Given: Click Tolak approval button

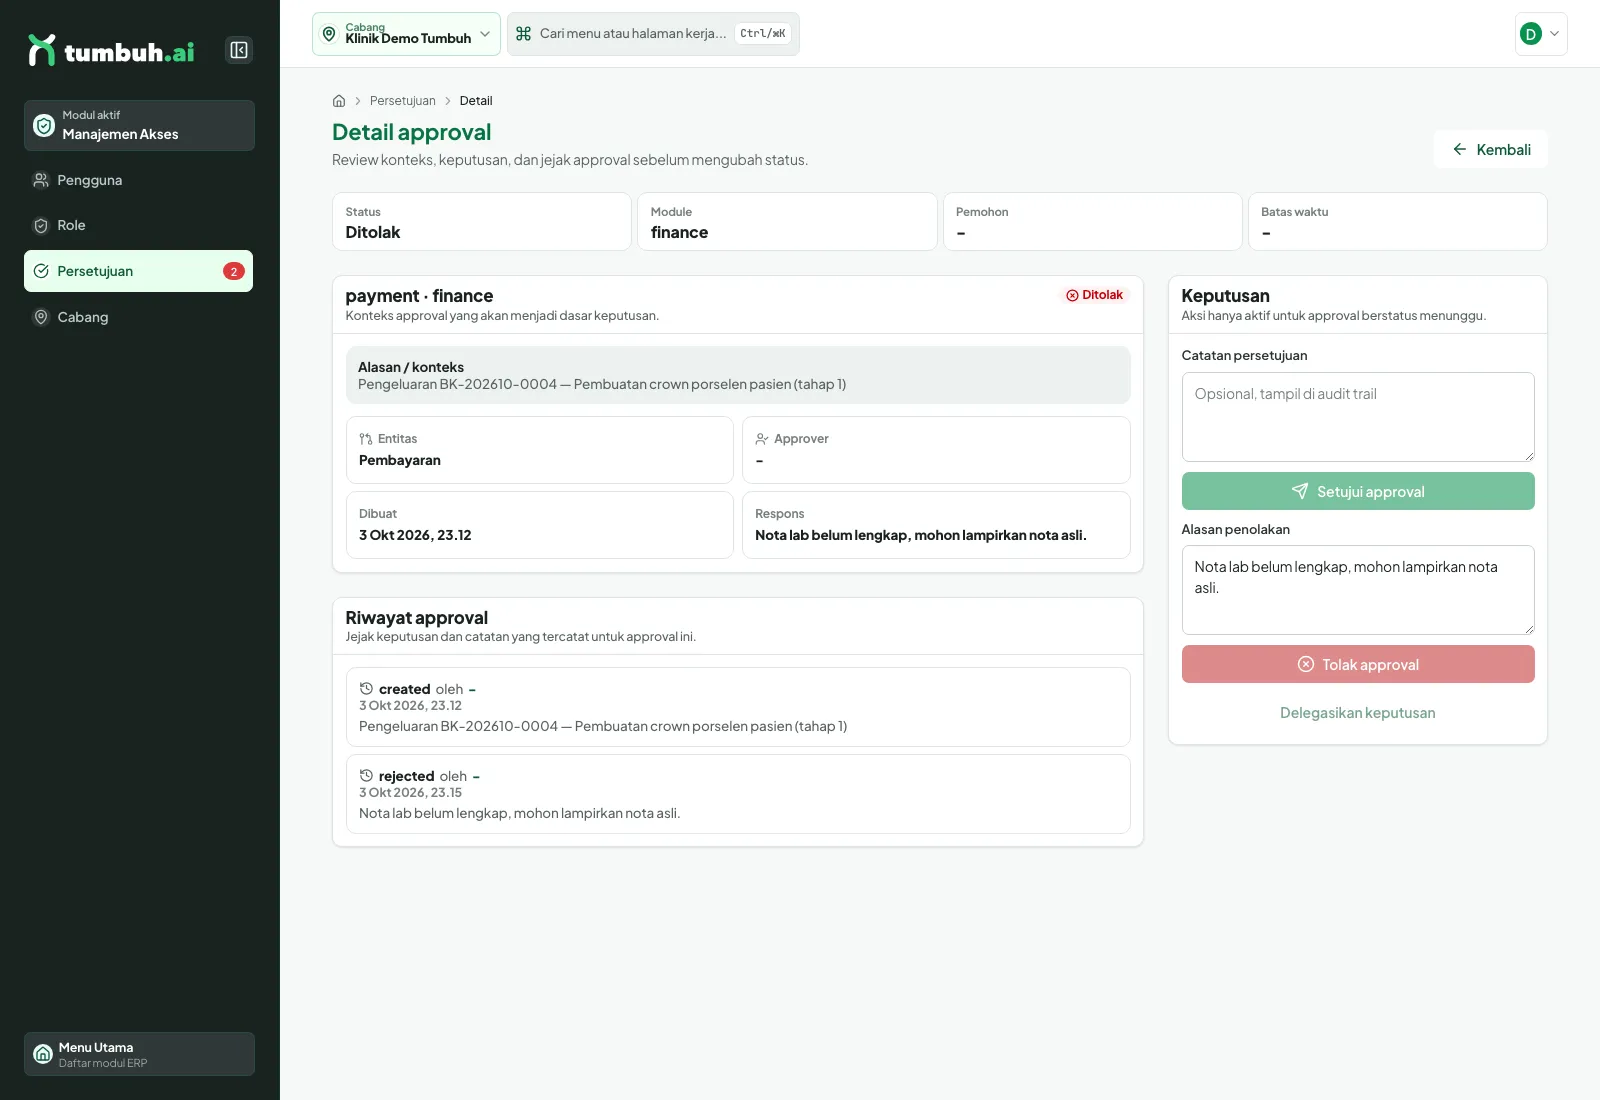Looking at the screenshot, I should [x=1358, y=664].
